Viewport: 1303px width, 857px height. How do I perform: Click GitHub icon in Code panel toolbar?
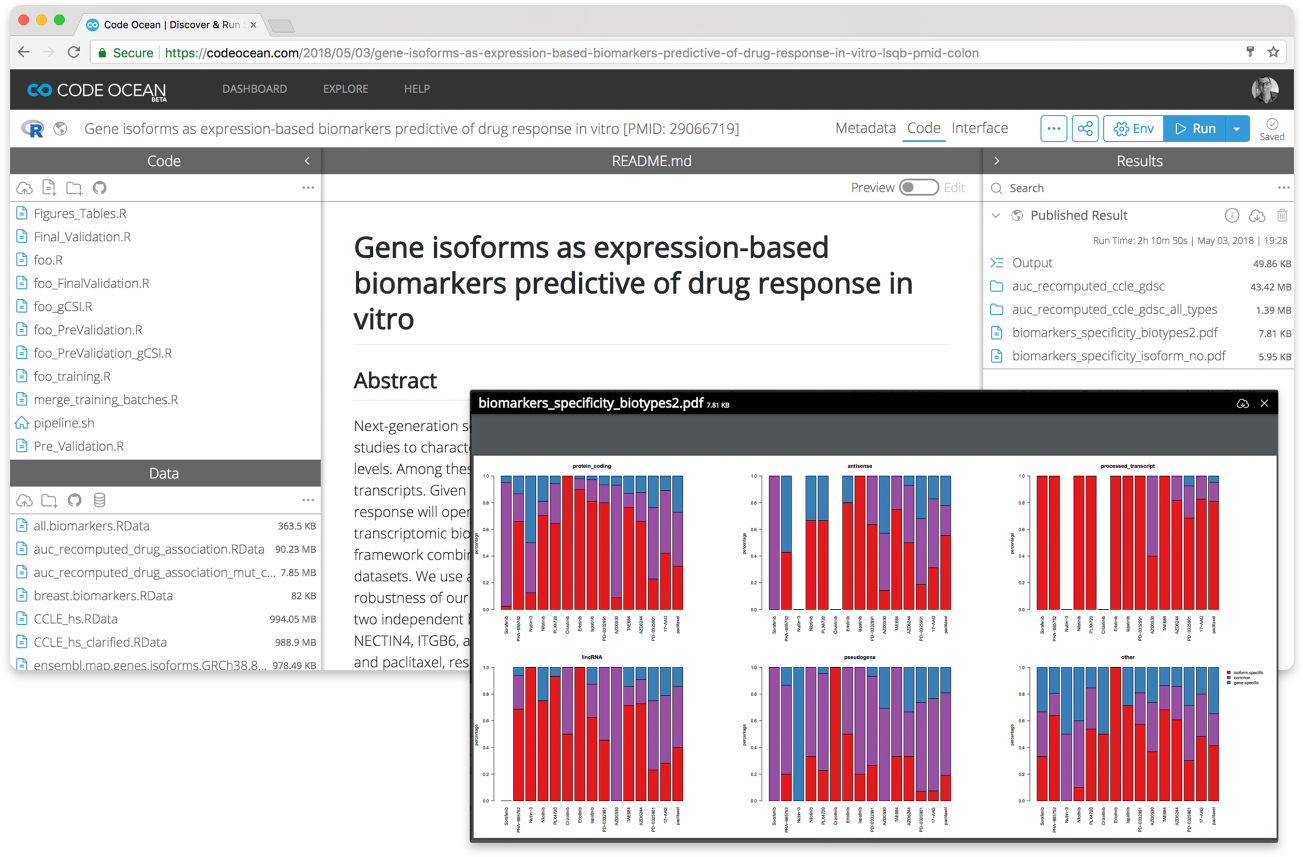click(x=99, y=188)
